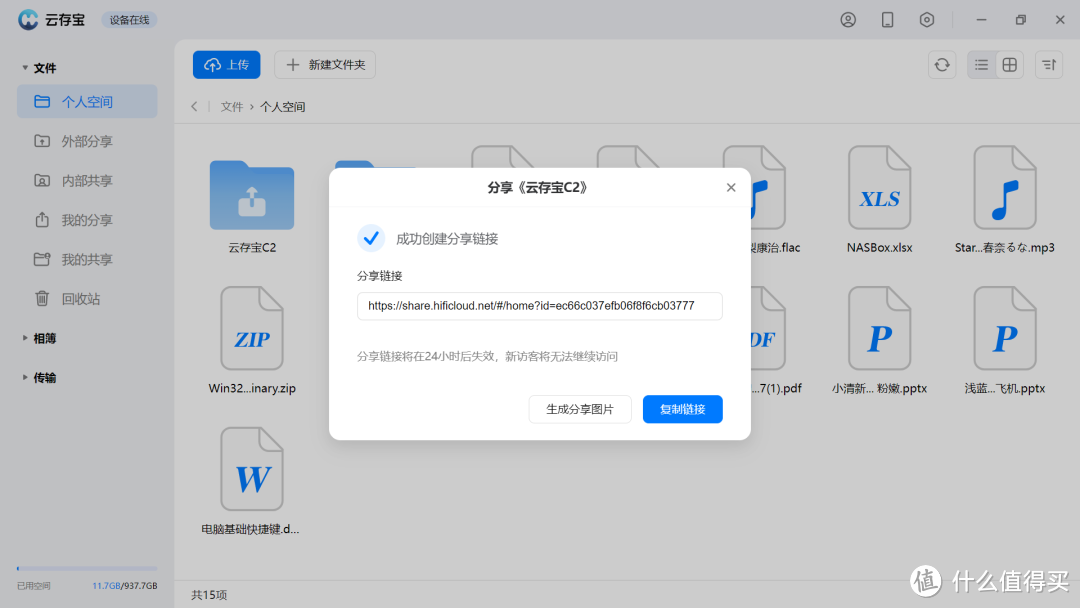Open the account profile icon
Screen dimensions: 1080x608
pyautogui.click(x=848, y=18)
